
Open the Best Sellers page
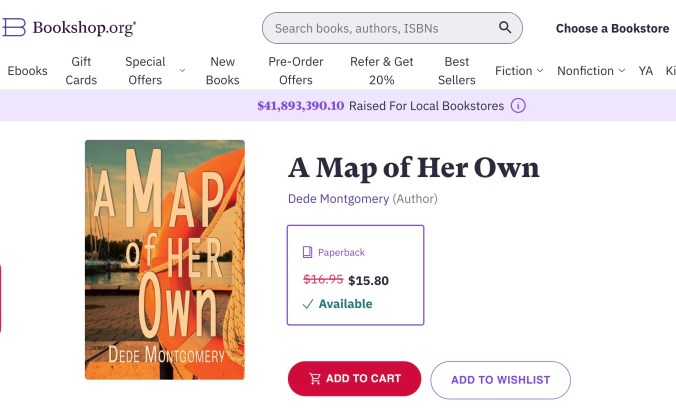point(456,71)
